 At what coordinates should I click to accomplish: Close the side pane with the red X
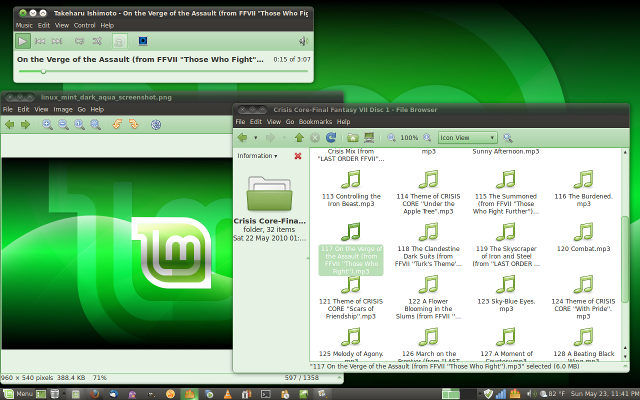click(298, 156)
